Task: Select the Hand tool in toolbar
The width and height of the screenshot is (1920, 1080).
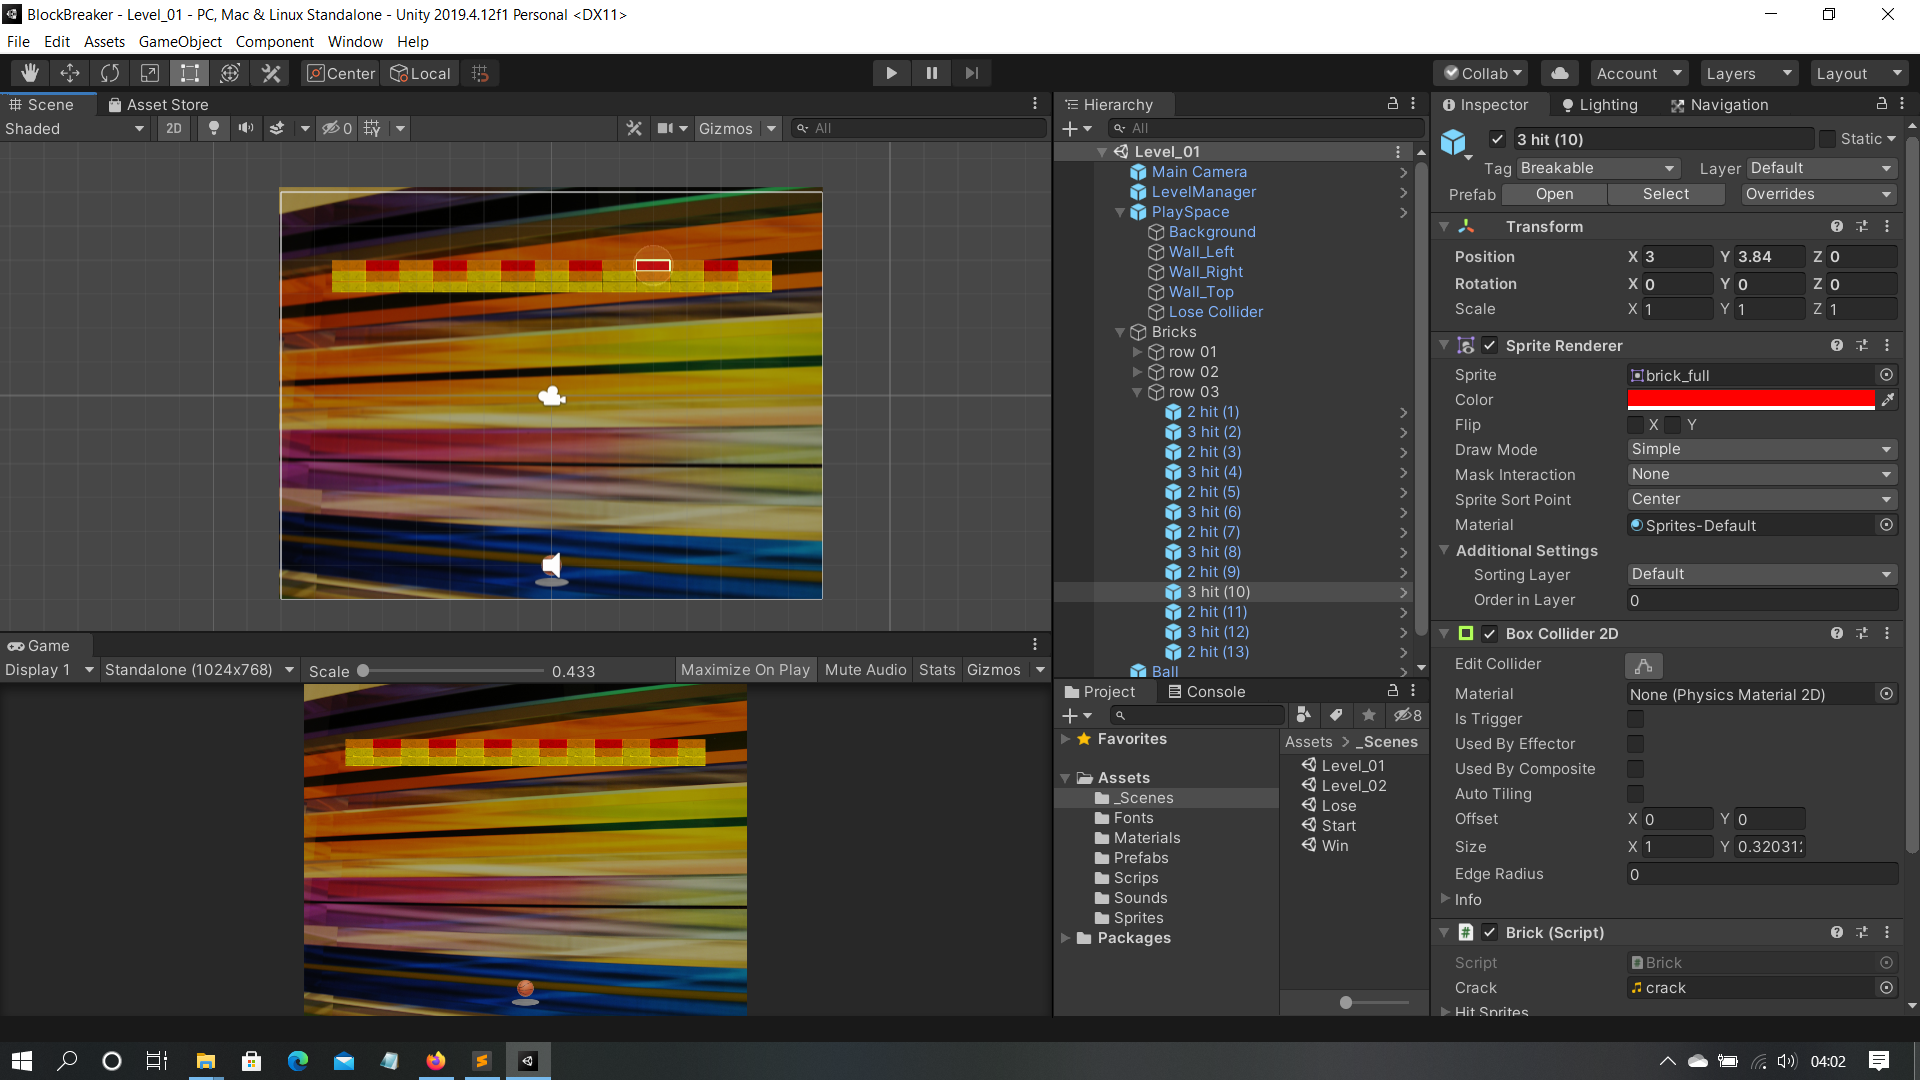Action: click(30, 73)
